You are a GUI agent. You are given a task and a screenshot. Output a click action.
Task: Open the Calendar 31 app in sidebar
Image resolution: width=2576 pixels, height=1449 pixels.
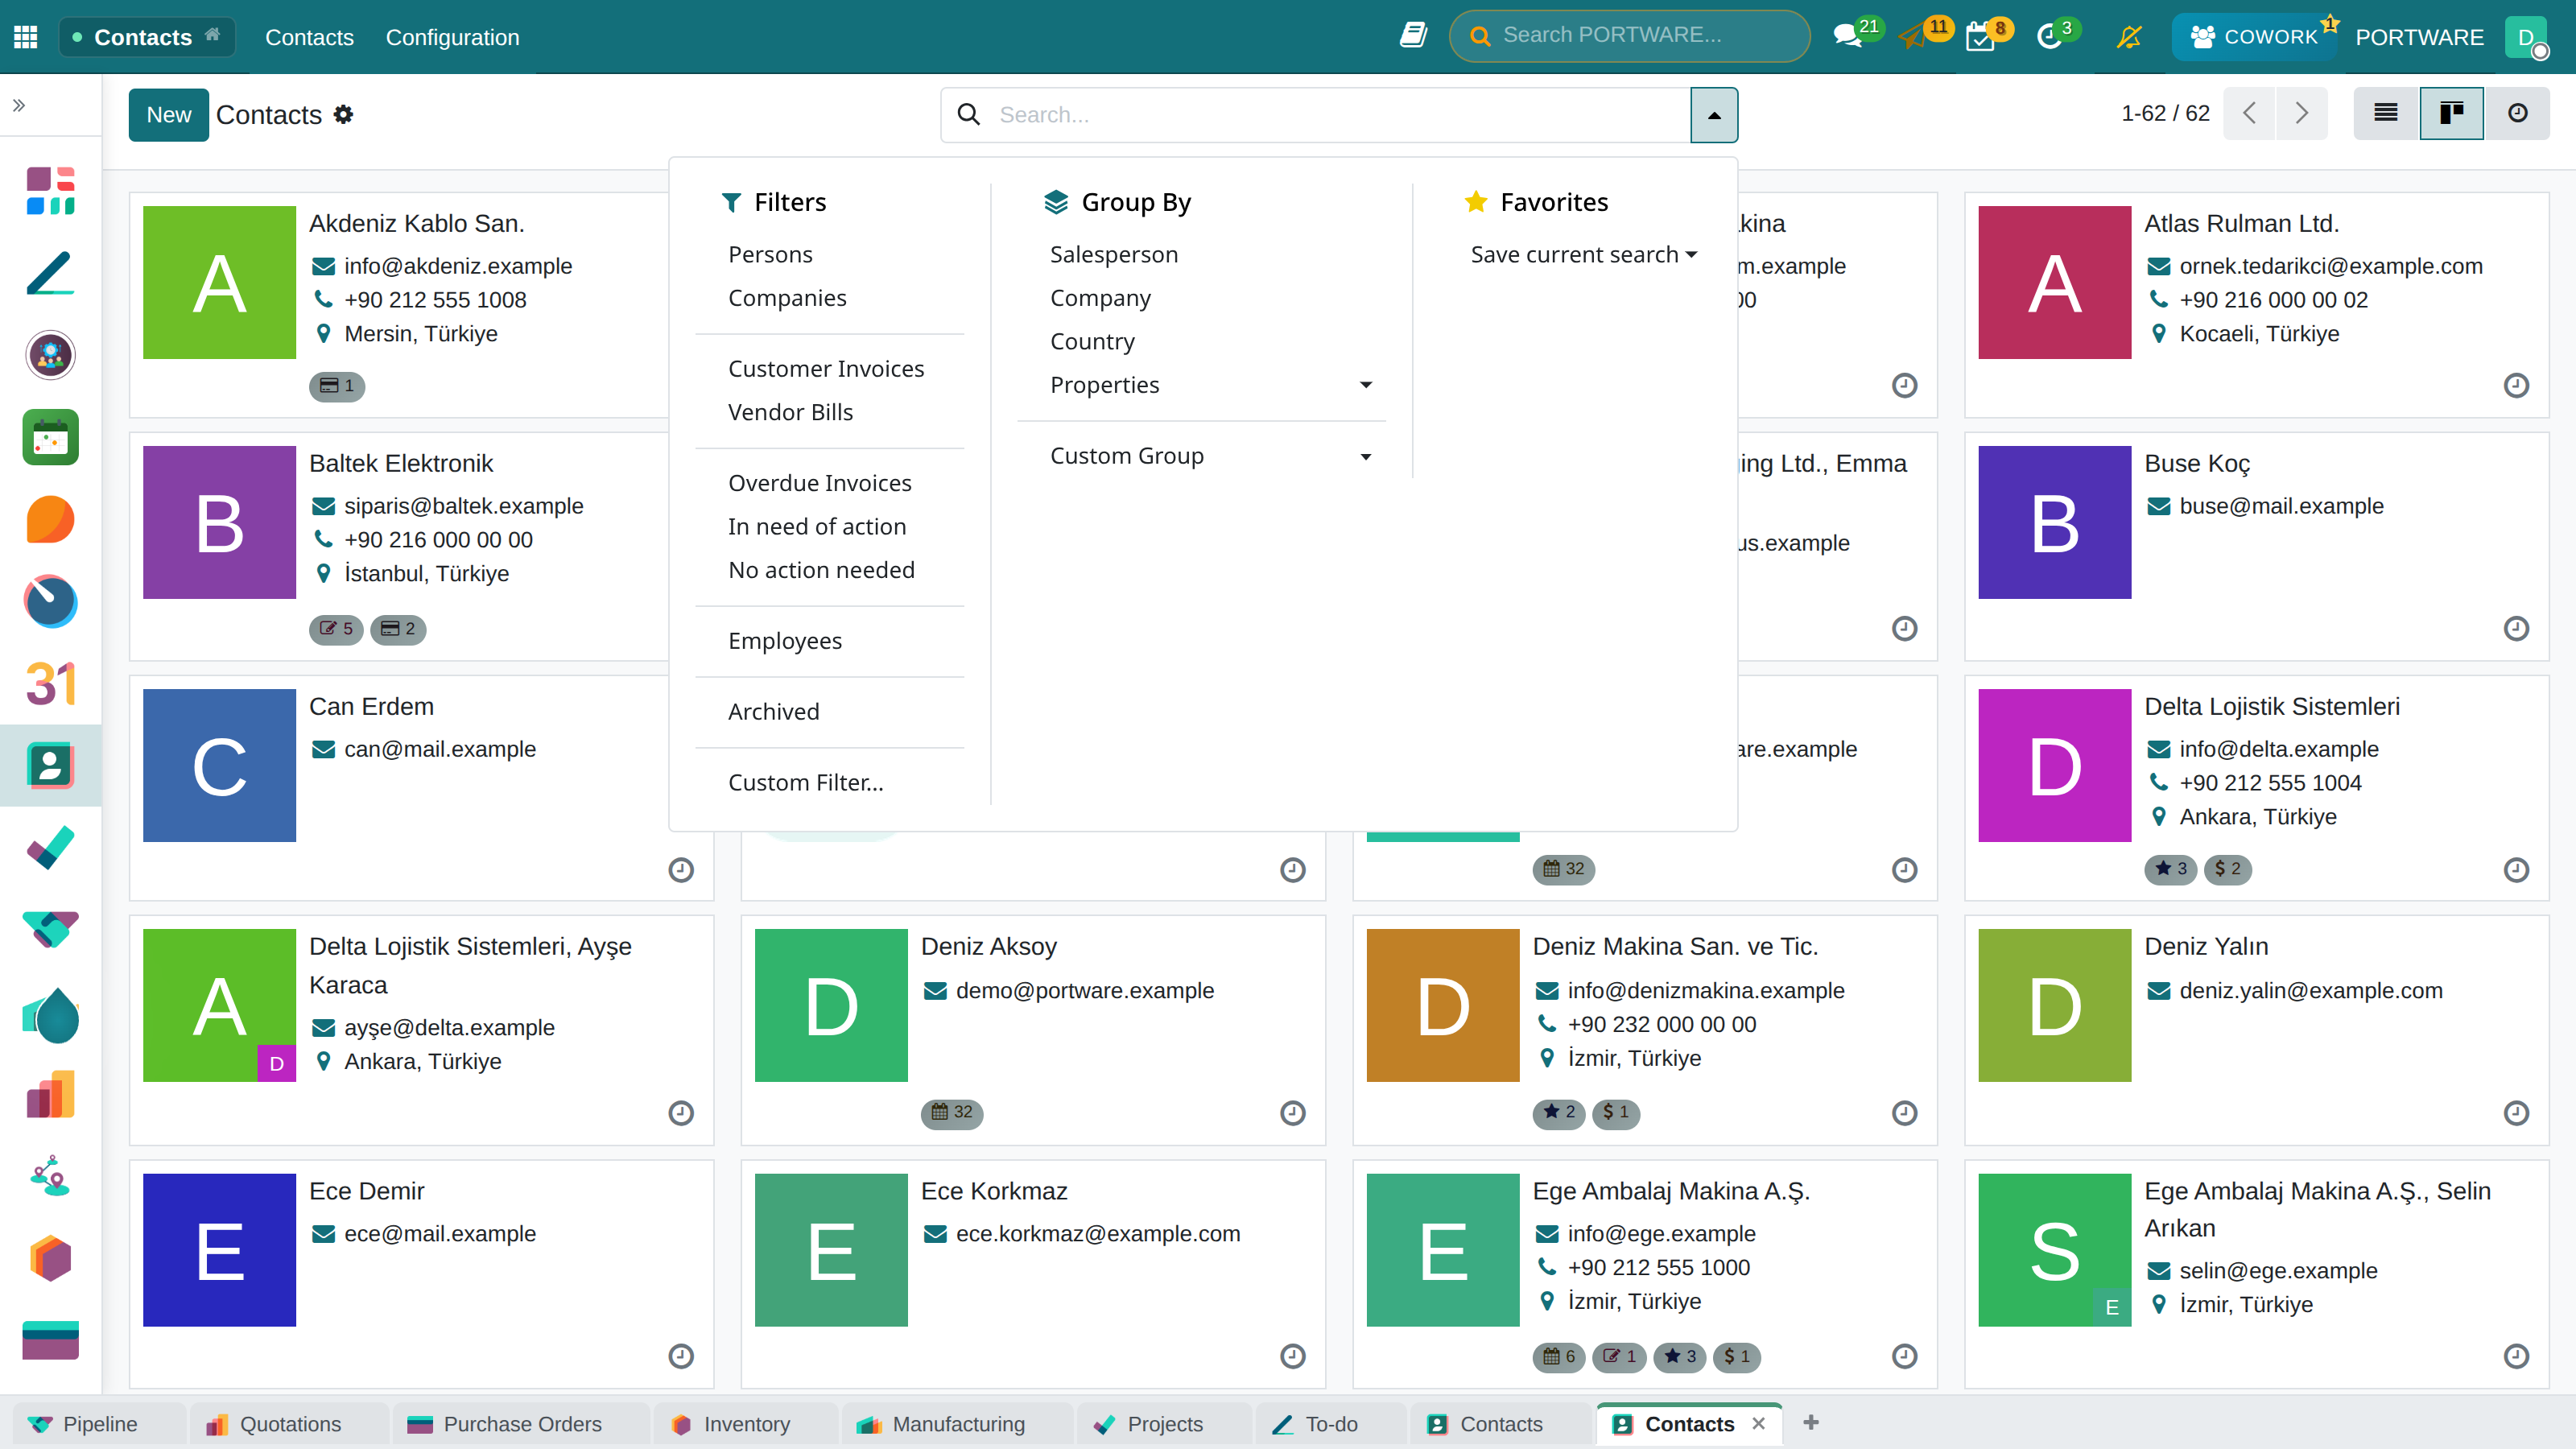pyautogui.click(x=50, y=684)
